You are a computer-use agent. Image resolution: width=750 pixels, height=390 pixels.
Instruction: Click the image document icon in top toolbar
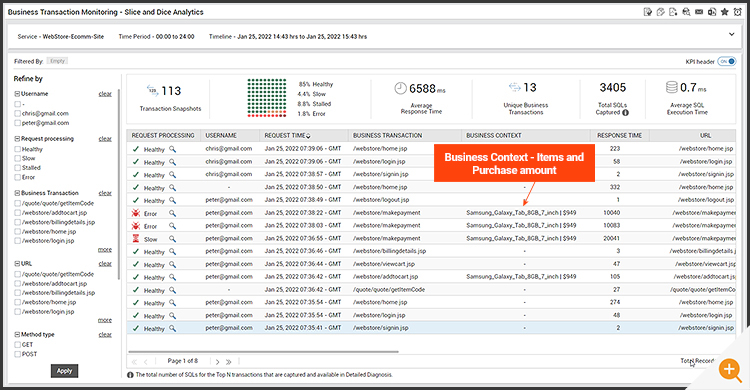click(x=673, y=12)
